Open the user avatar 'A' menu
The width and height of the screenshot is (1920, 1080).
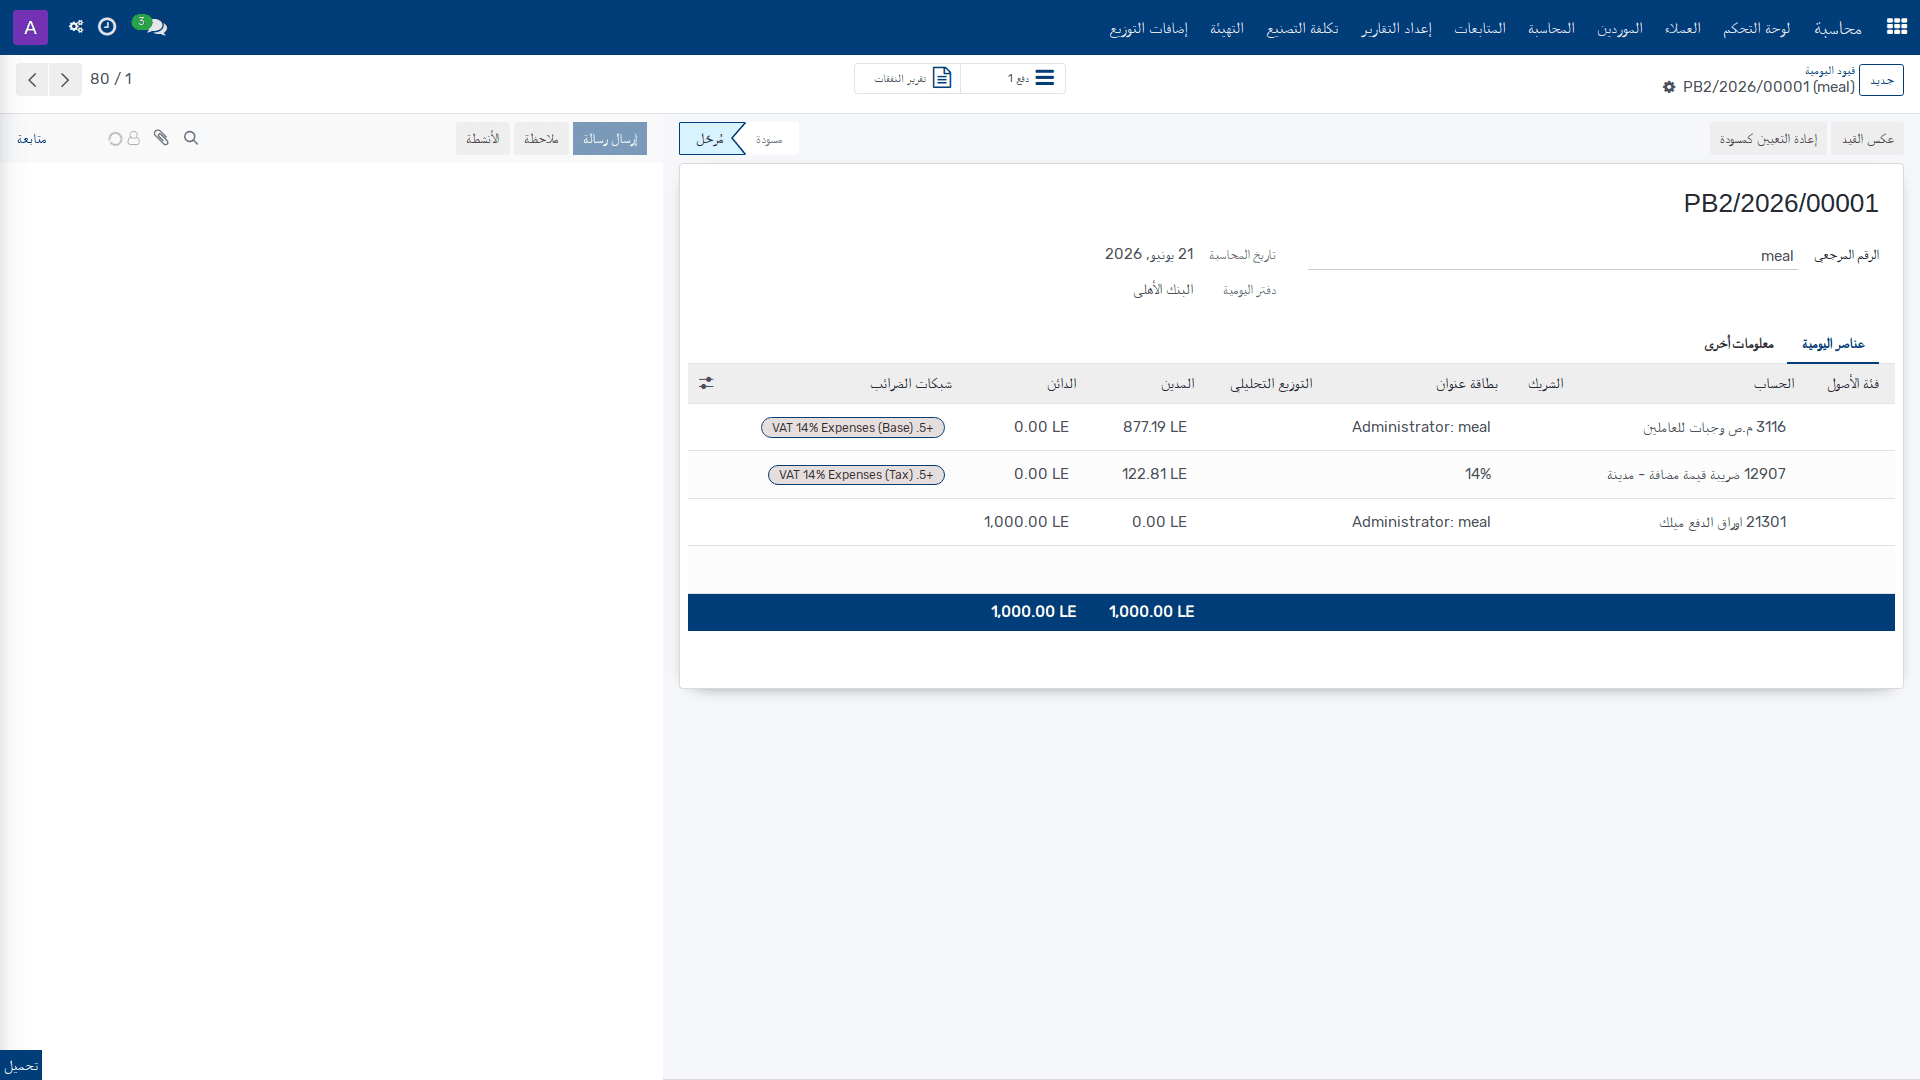tap(30, 27)
